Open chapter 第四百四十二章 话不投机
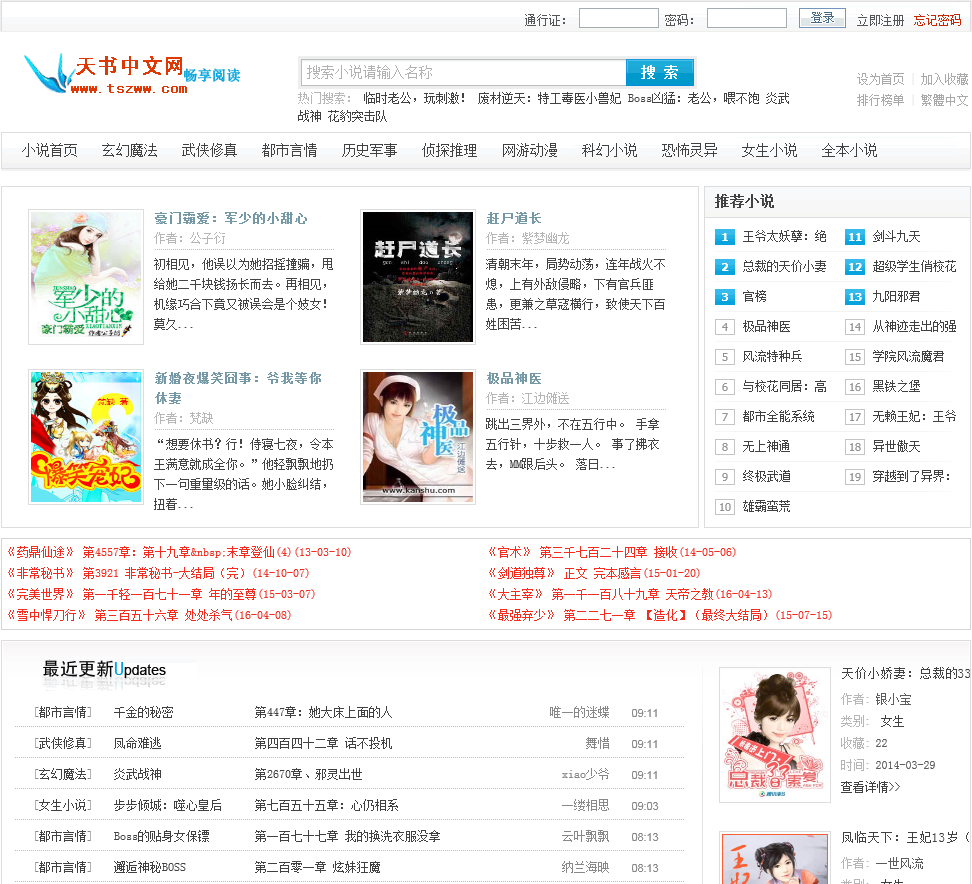This screenshot has height=884, width=972. 323,744
